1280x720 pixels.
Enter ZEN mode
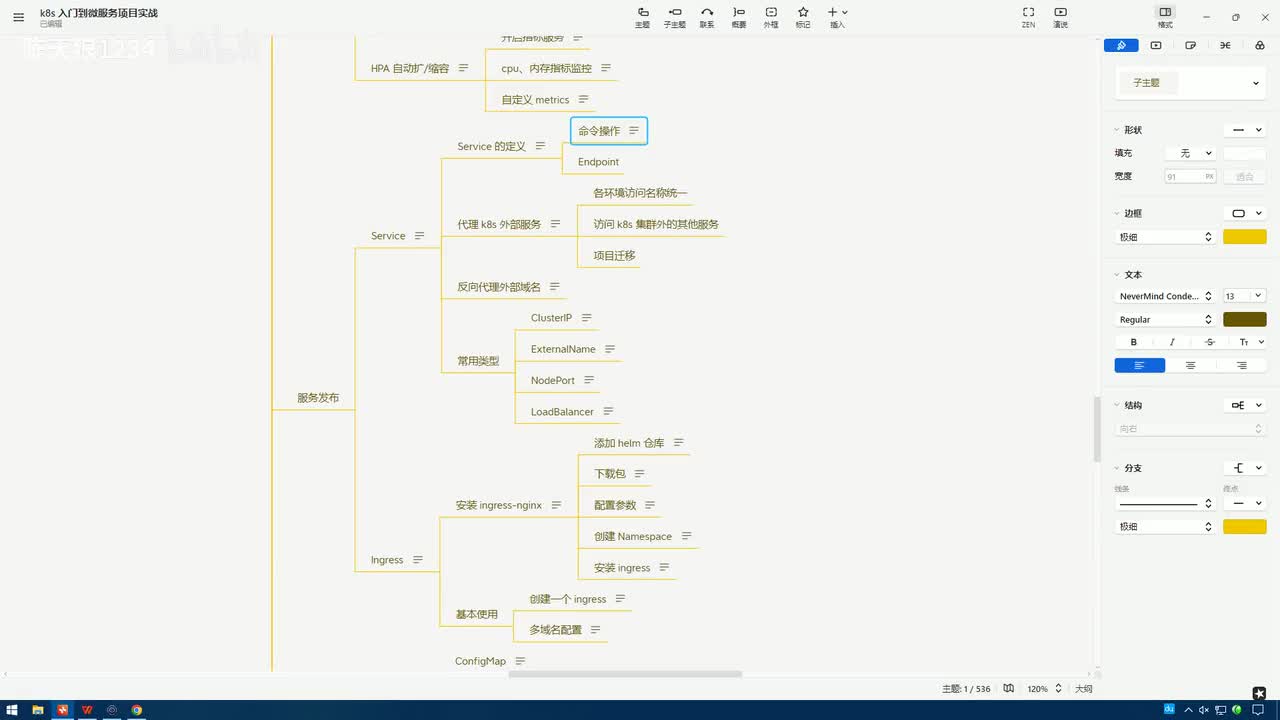pyautogui.click(x=1028, y=17)
